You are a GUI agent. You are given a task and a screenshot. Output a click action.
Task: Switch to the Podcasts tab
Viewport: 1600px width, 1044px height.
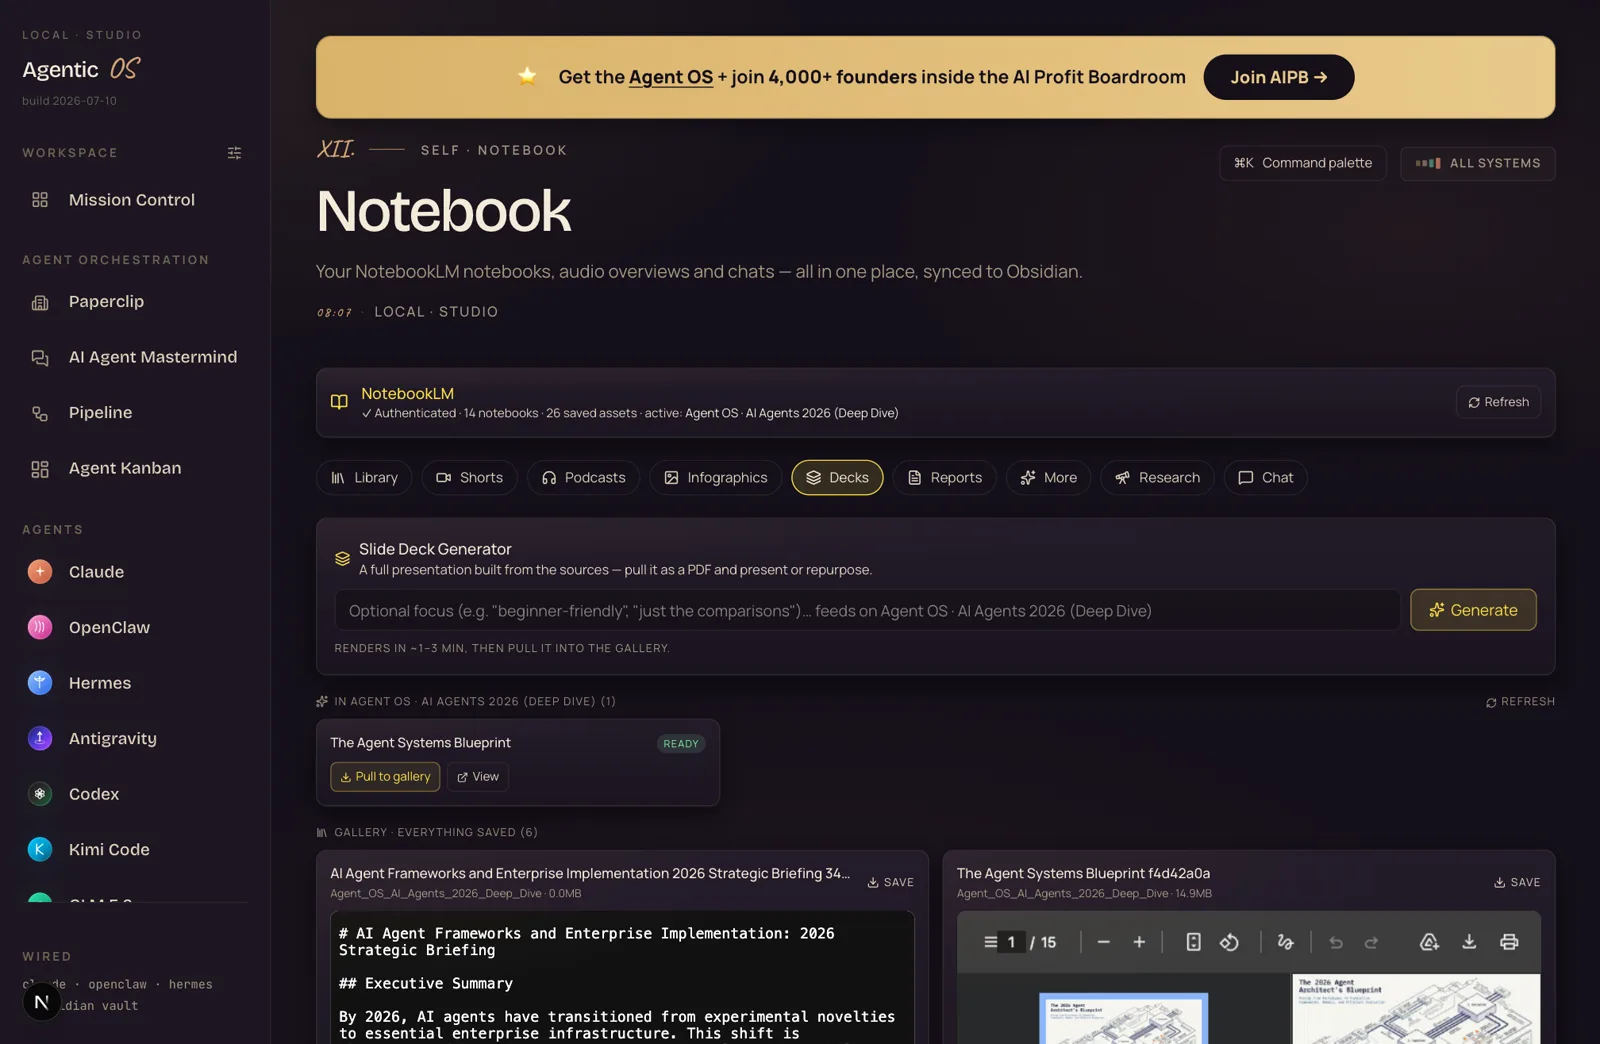(583, 478)
